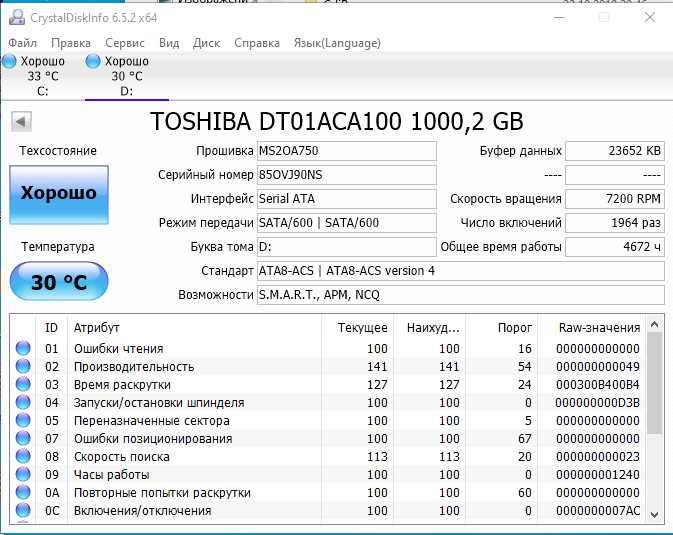
Task: Click the Режим передачи field SATA/600
Action: coord(346,223)
